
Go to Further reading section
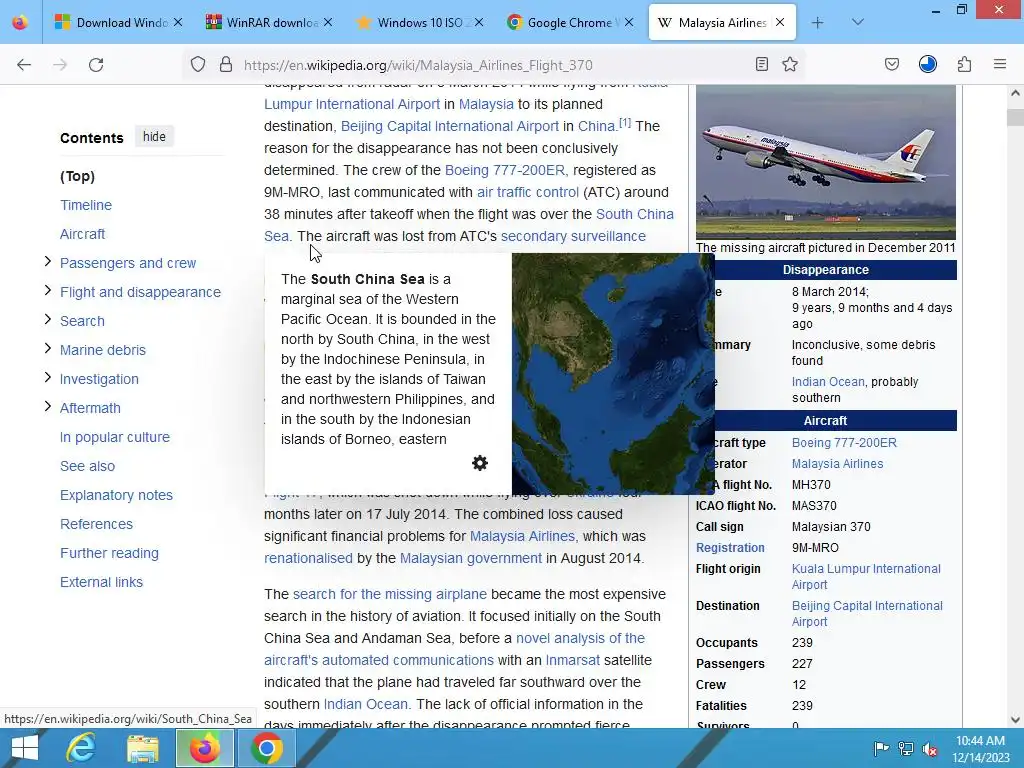[110, 553]
